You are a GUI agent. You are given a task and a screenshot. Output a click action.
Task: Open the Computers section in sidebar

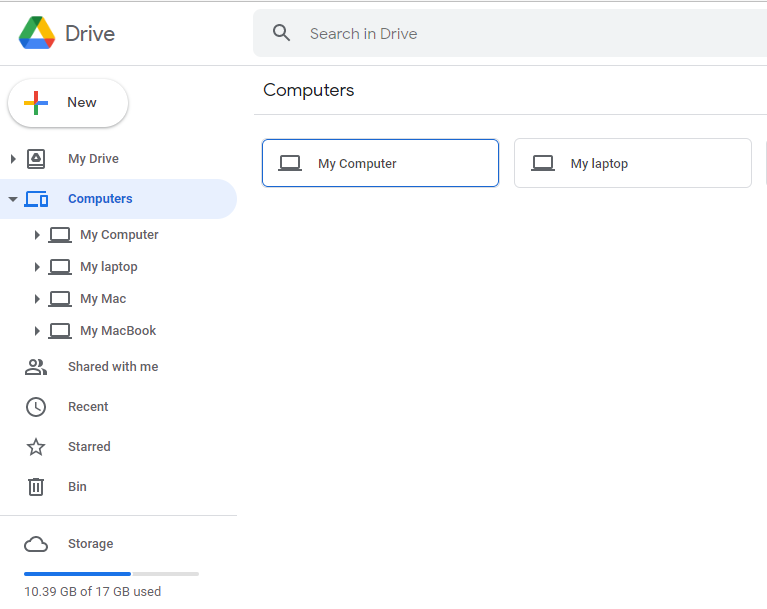(x=100, y=199)
